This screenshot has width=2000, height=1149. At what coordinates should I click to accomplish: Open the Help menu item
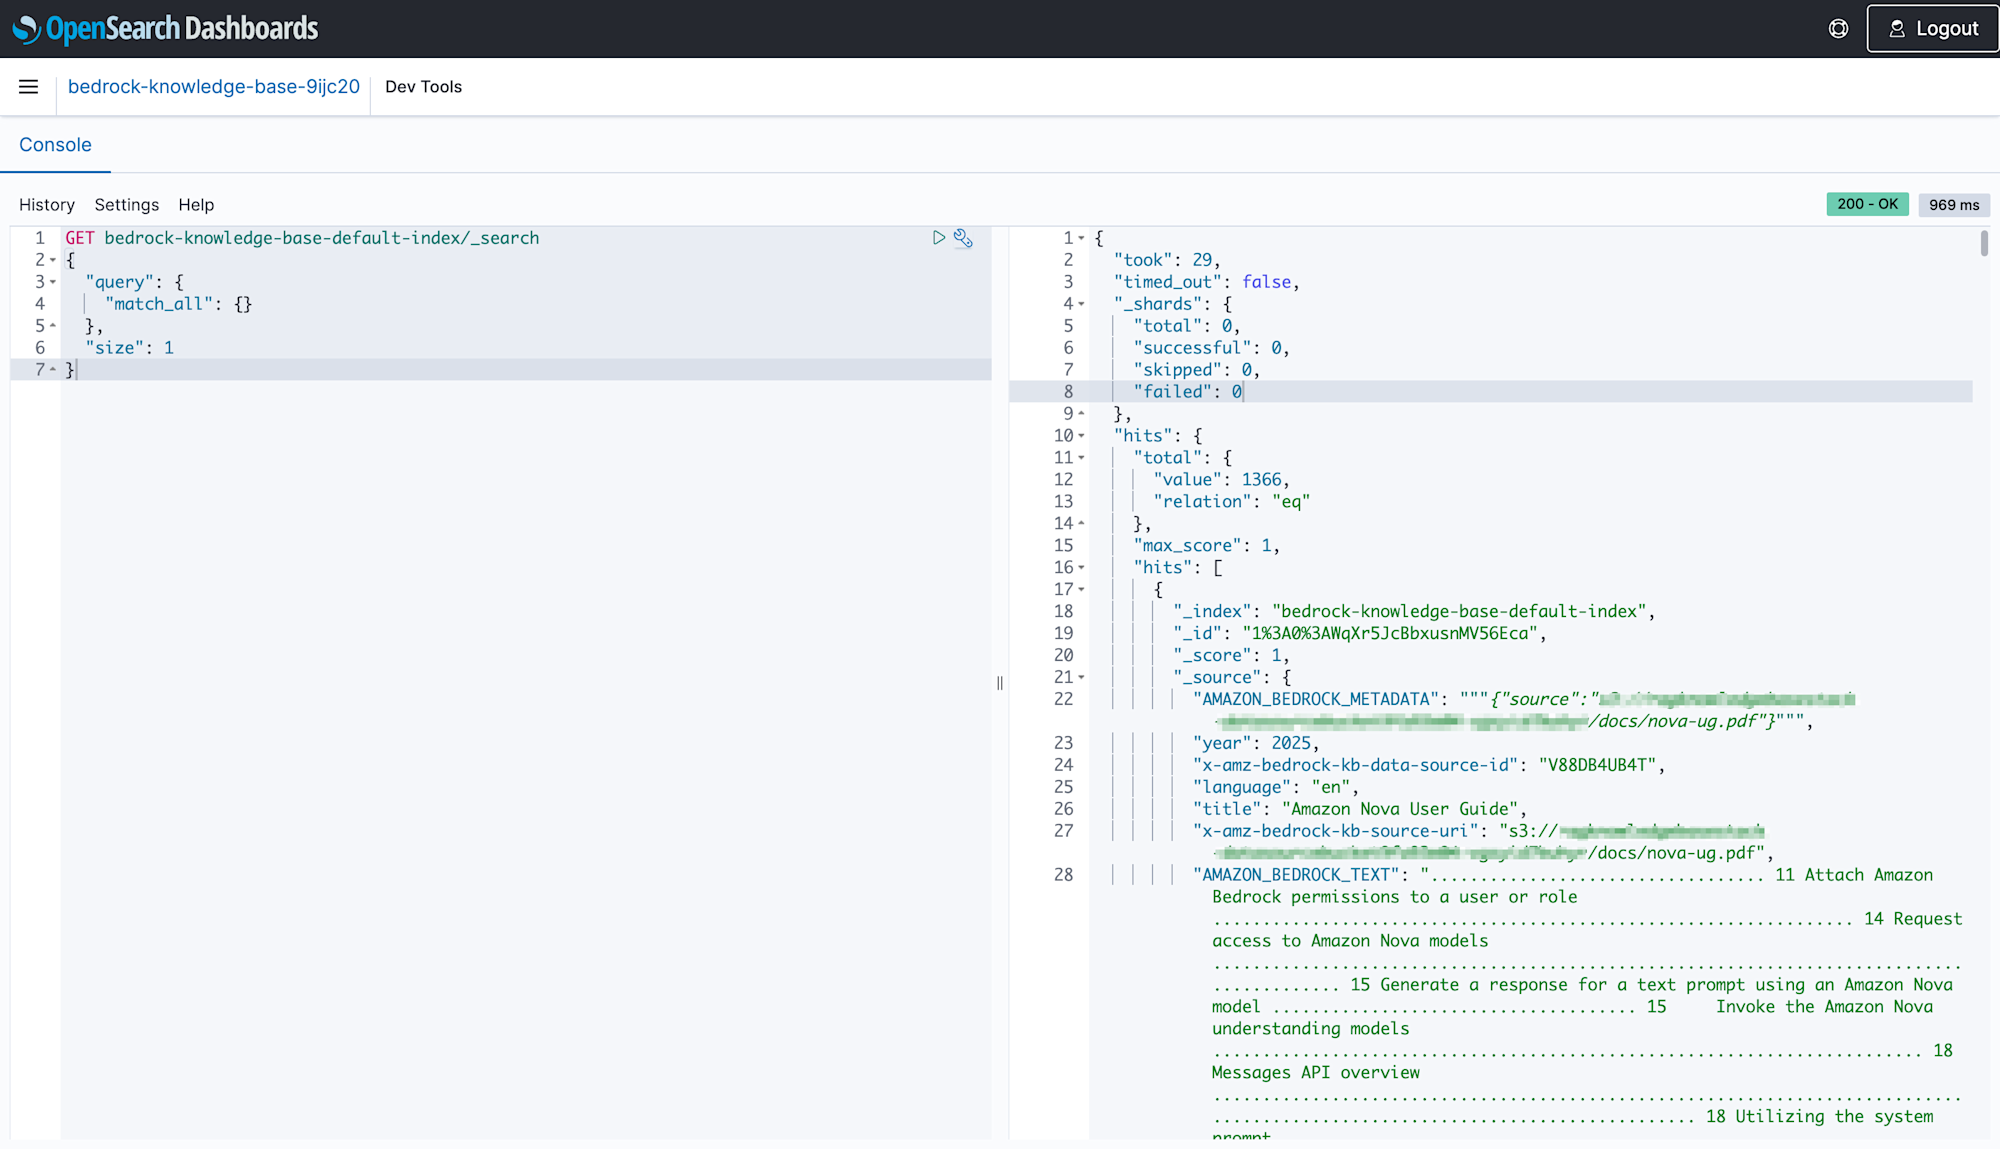point(196,205)
